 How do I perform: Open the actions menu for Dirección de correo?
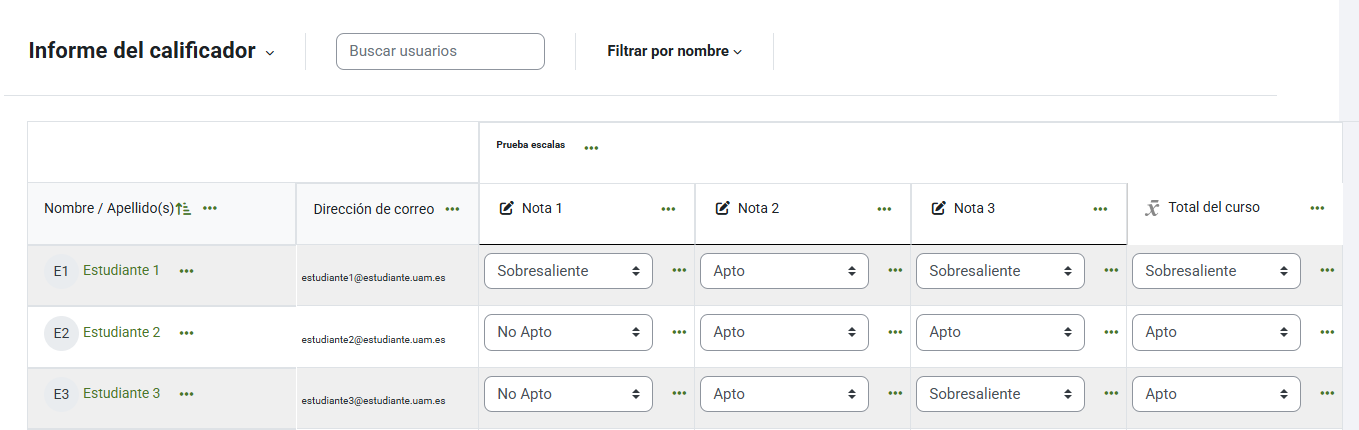click(452, 209)
